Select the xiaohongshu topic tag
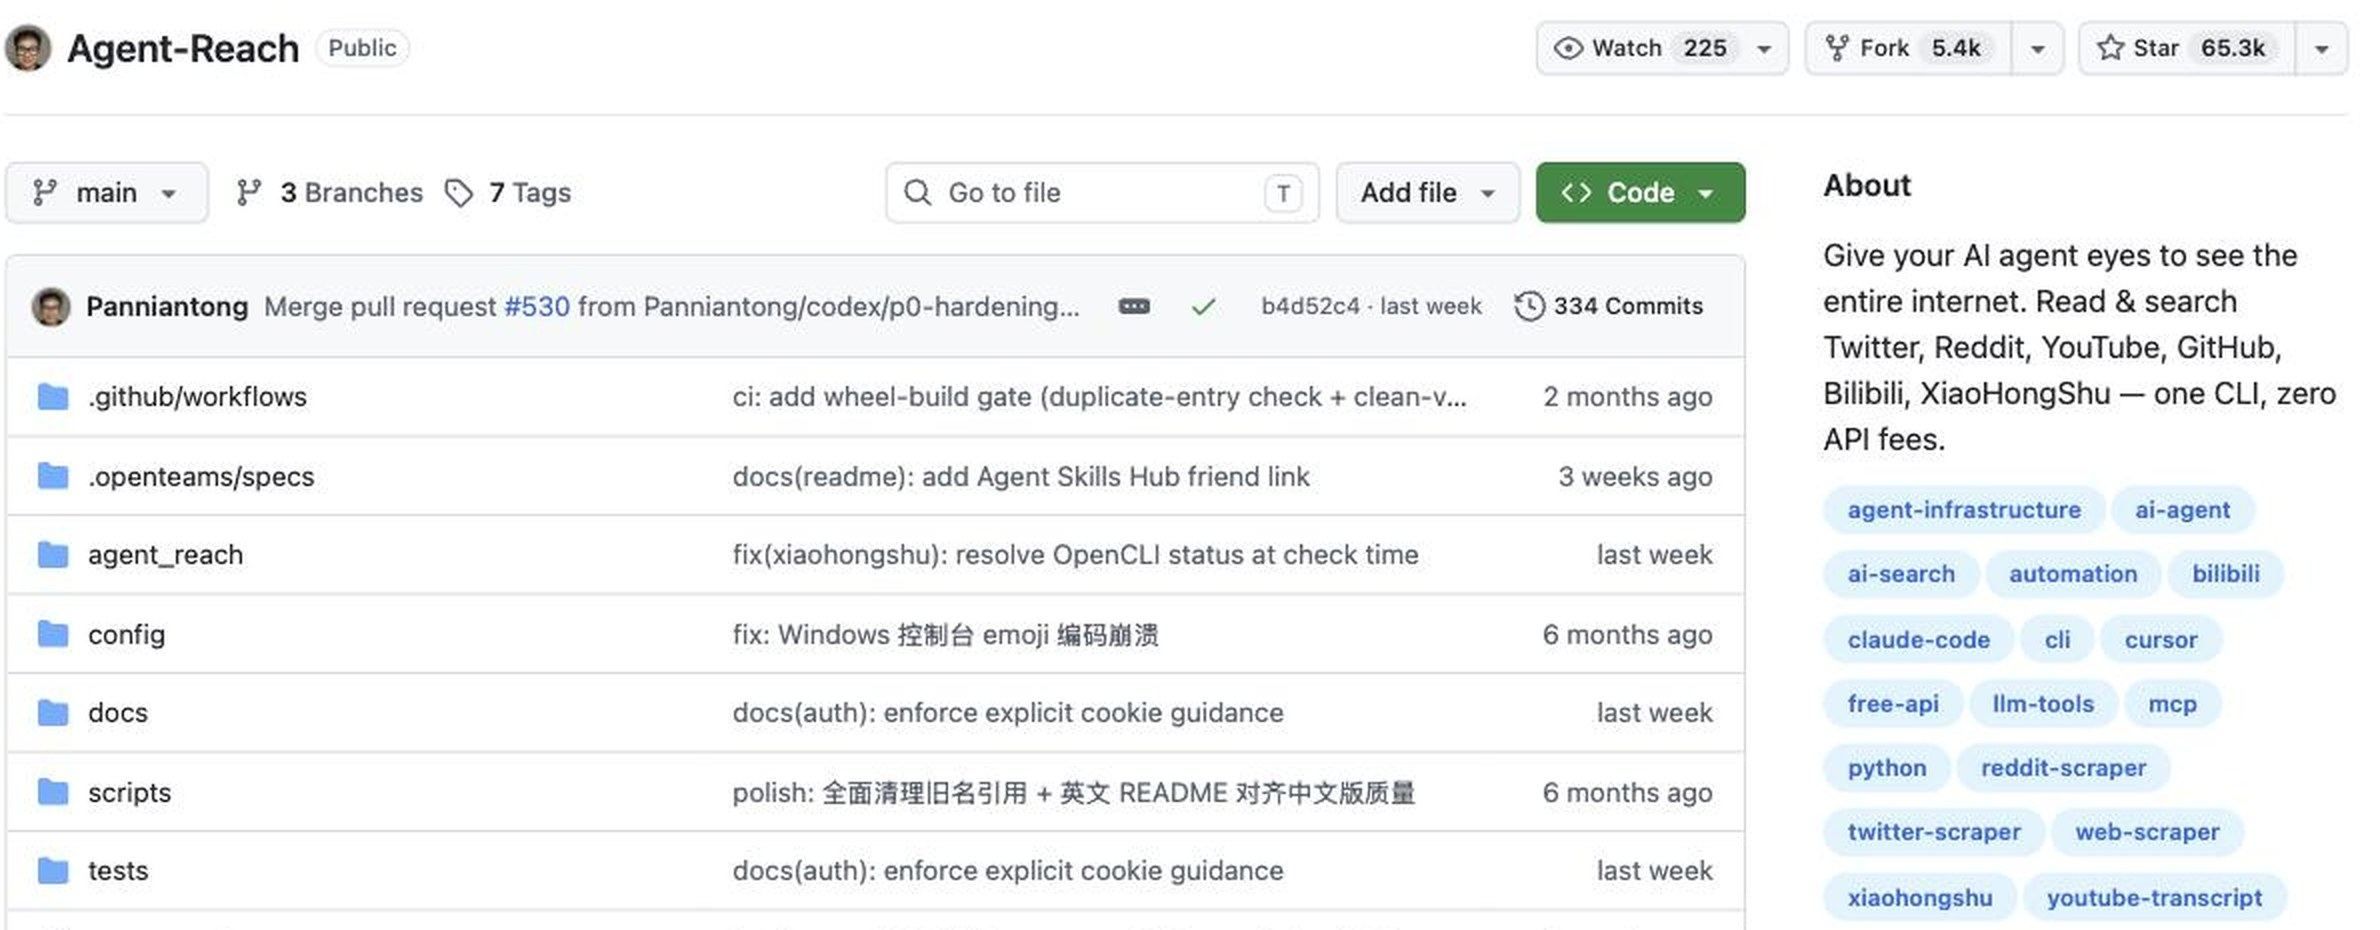This screenshot has height=930, width=2380. pos(1919,898)
